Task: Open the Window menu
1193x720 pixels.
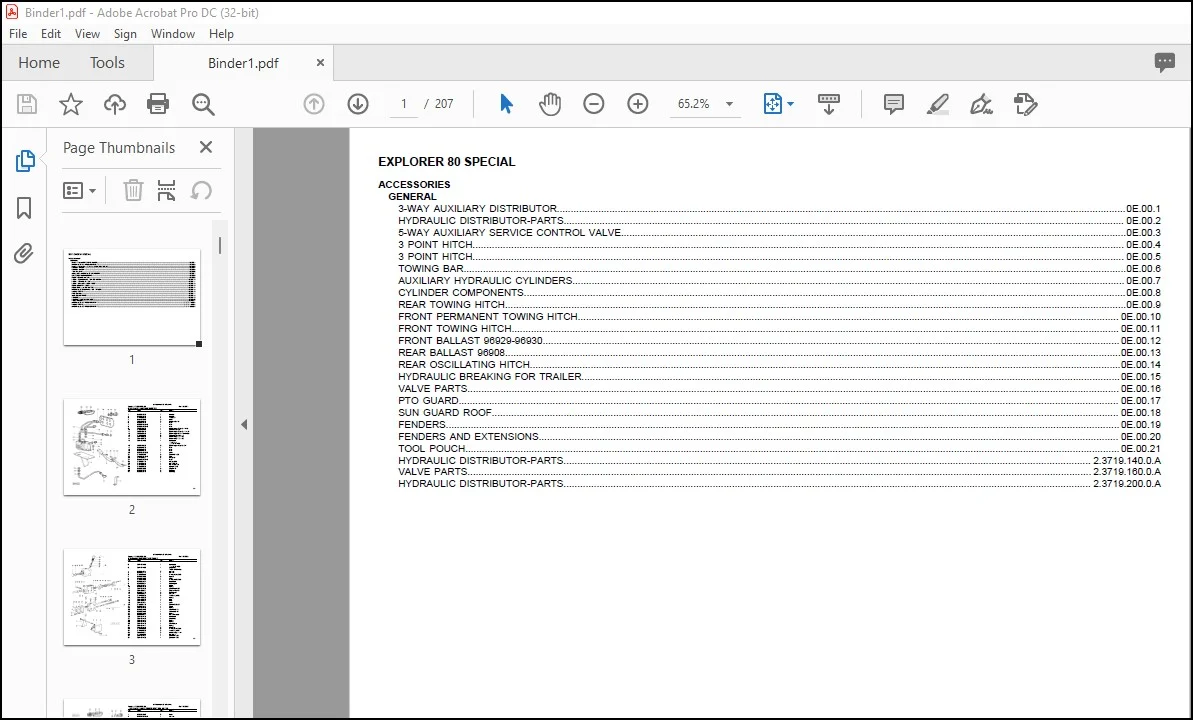Action: click(173, 33)
